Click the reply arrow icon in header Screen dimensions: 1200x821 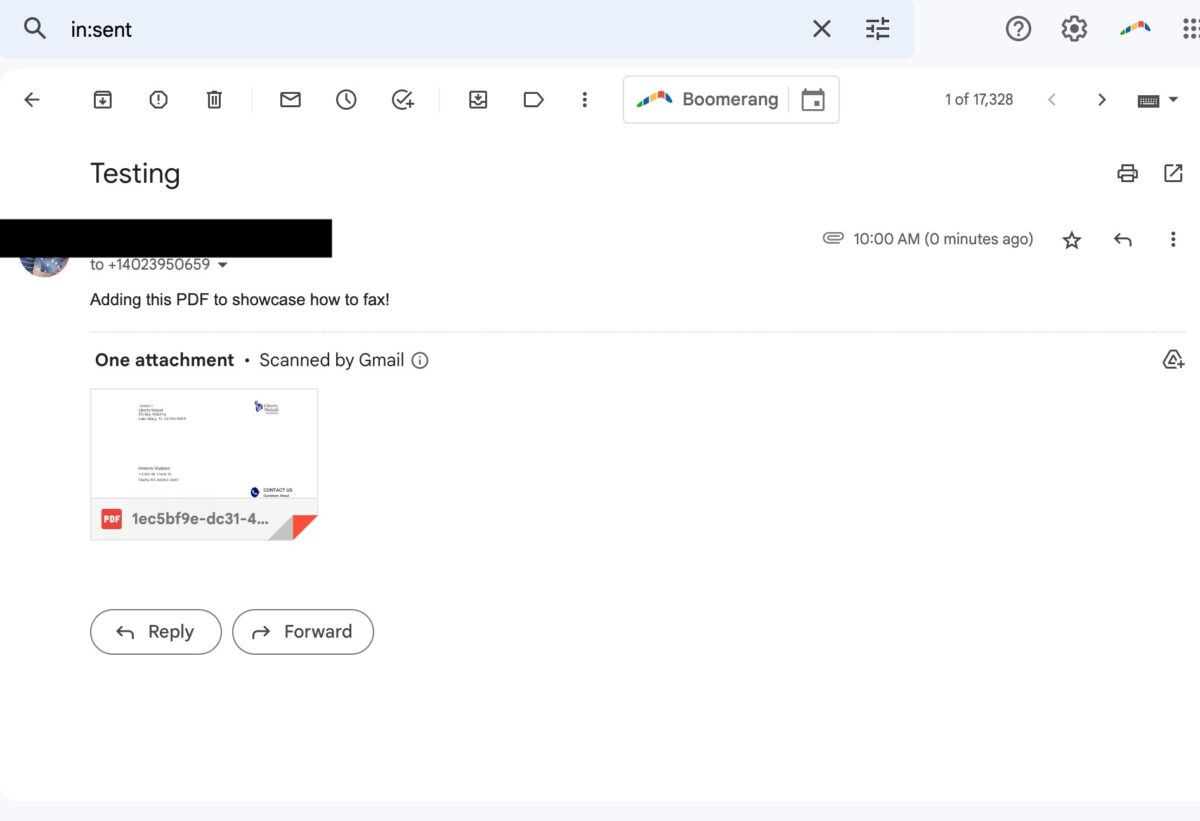[1123, 240]
